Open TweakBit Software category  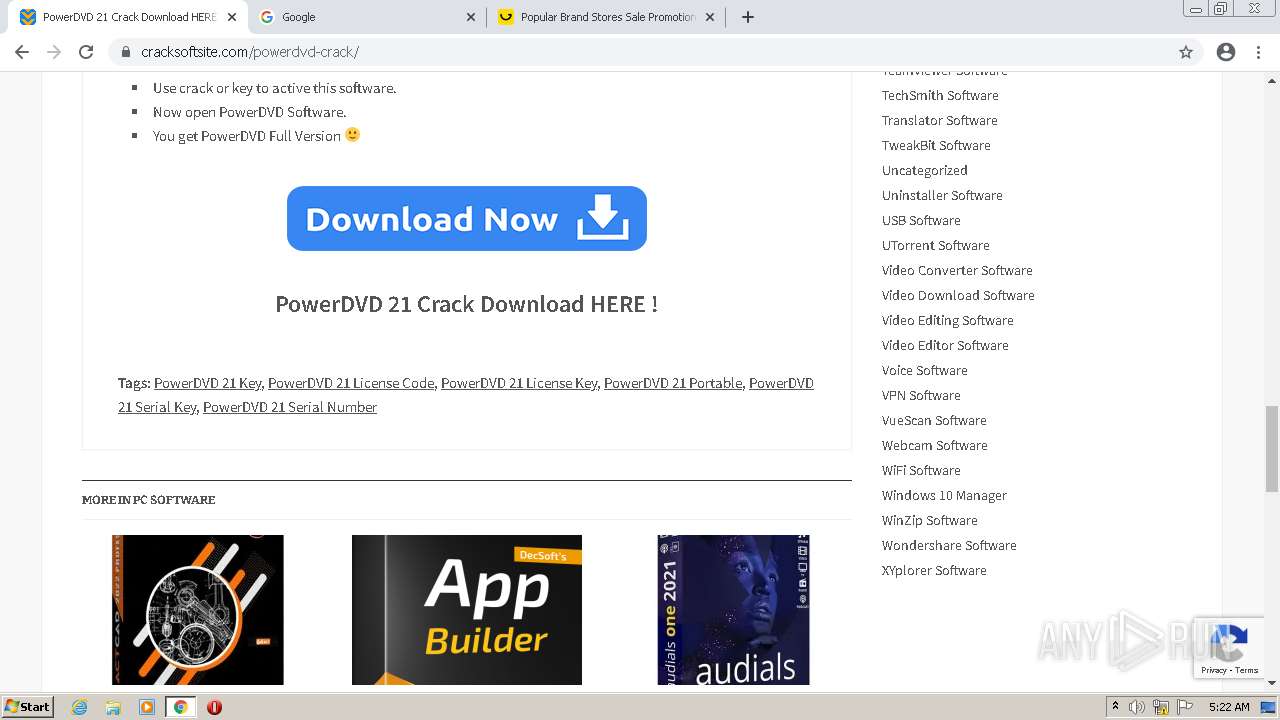(936, 145)
